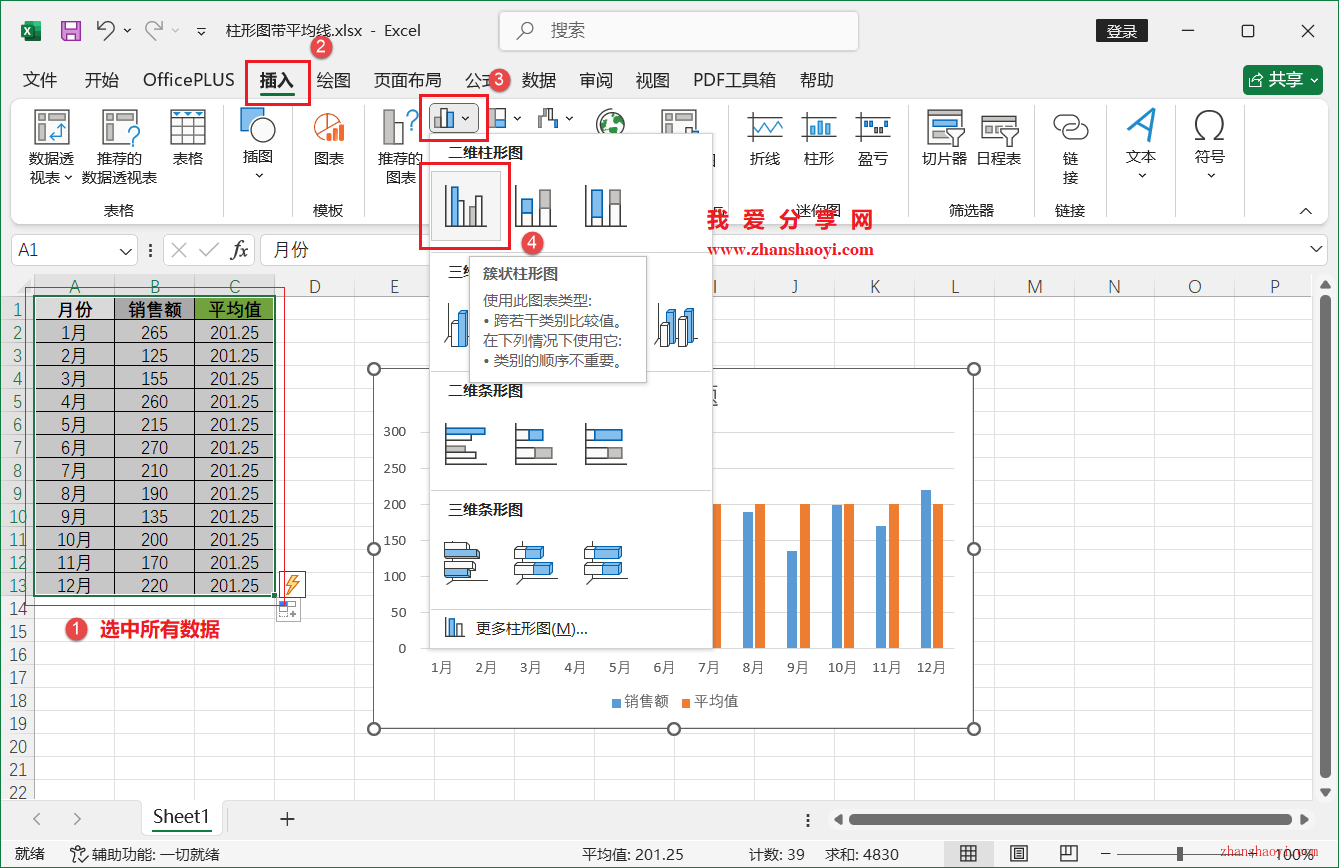
Task: Select the 2D clustered bar chart icon
Action: click(x=465, y=444)
